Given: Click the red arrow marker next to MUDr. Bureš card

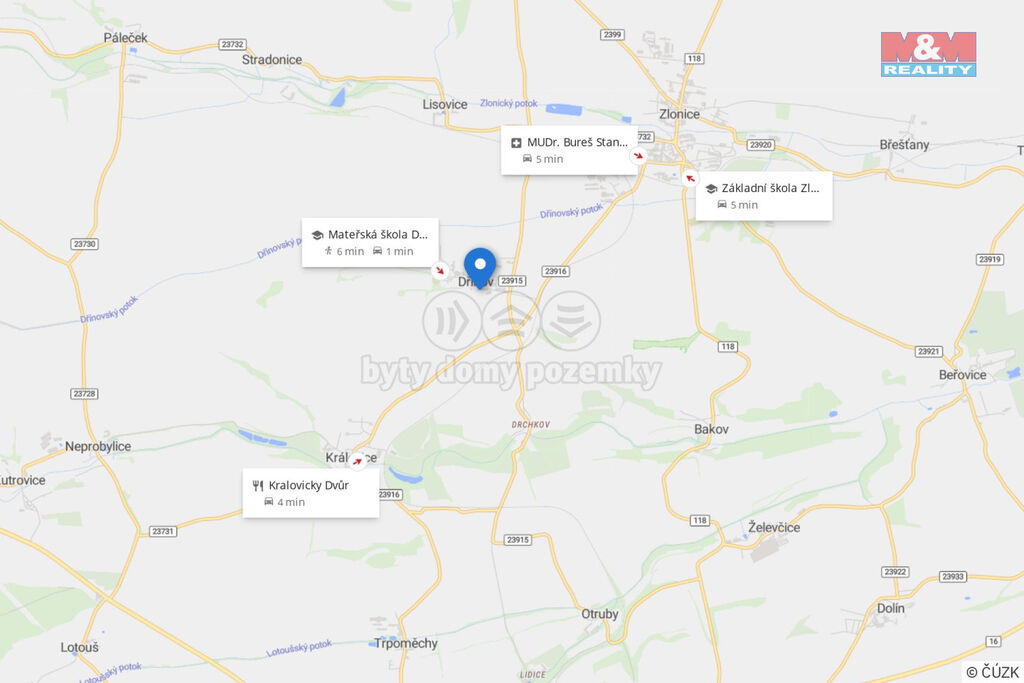Looking at the screenshot, I should [638, 155].
